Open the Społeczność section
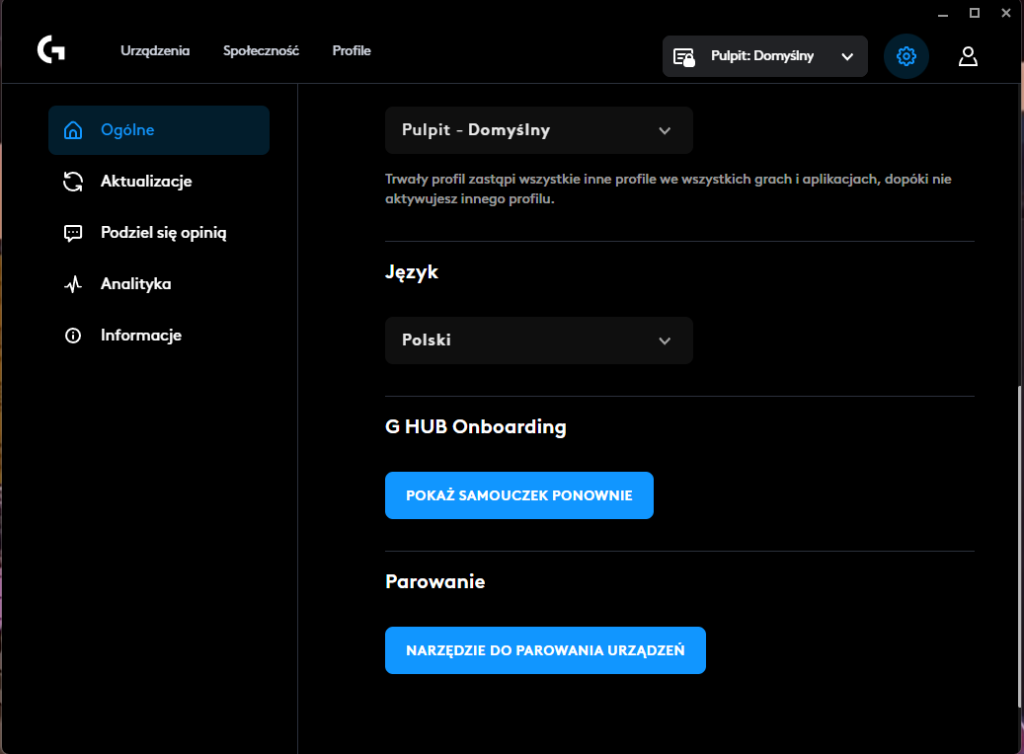This screenshot has height=754, width=1024. tap(261, 50)
